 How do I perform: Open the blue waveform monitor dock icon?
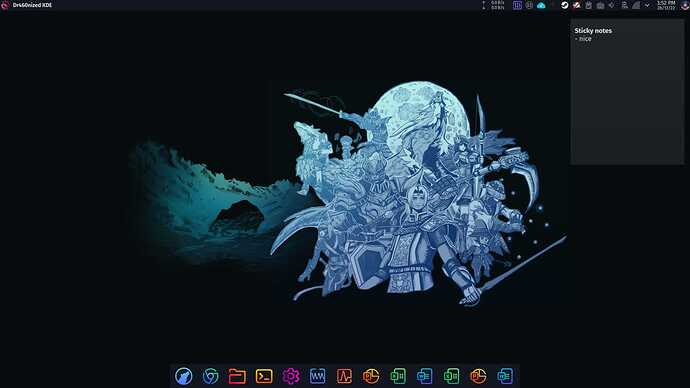317,376
